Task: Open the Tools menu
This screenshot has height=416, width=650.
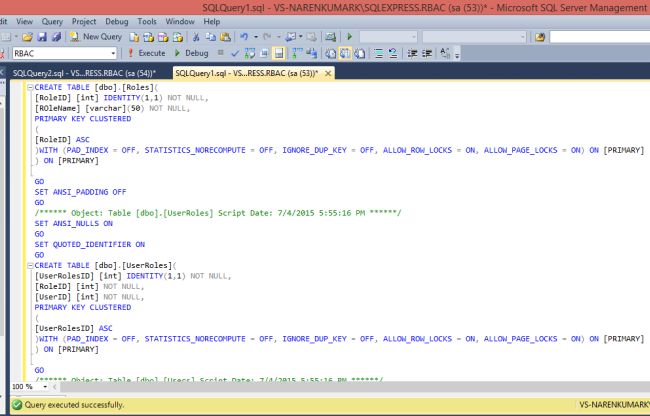Action: [x=147, y=20]
